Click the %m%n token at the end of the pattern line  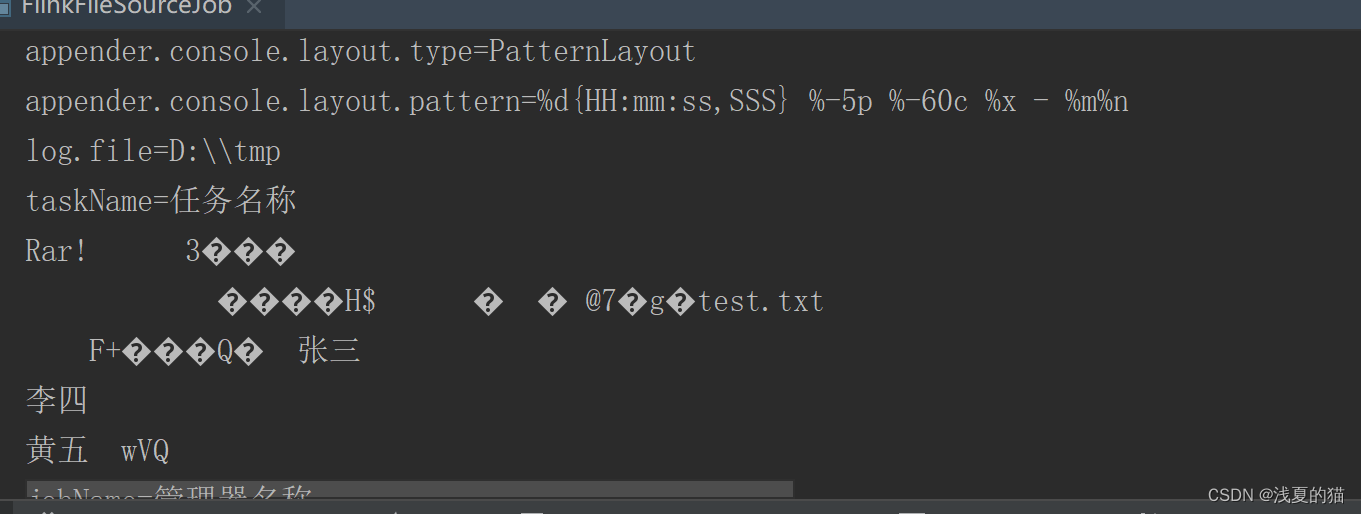[x=1097, y=102]
